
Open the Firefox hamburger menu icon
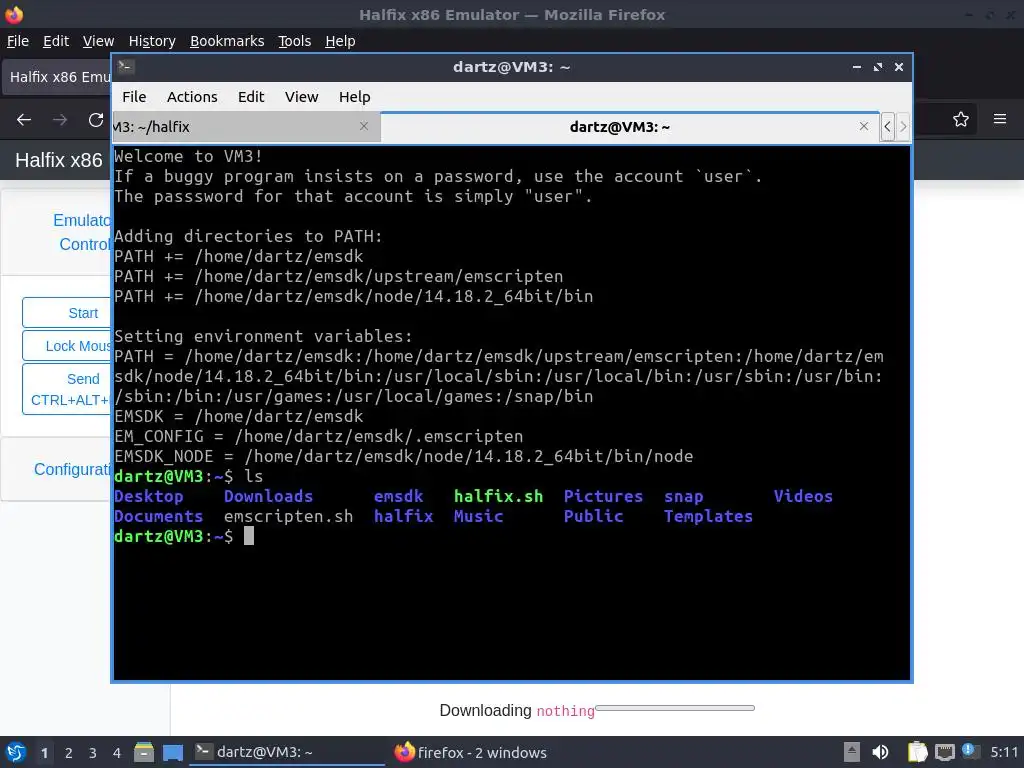coord(1000,119)
